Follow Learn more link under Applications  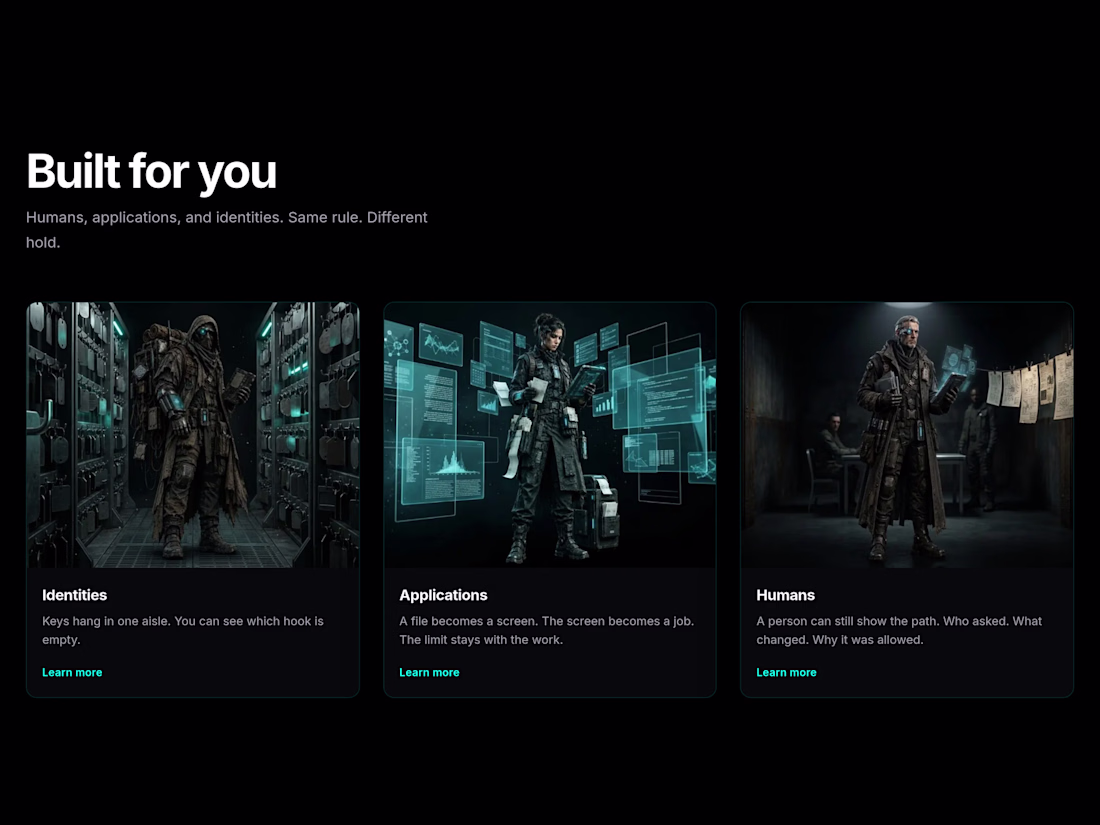pyautogui.click(x=429, y=672)
